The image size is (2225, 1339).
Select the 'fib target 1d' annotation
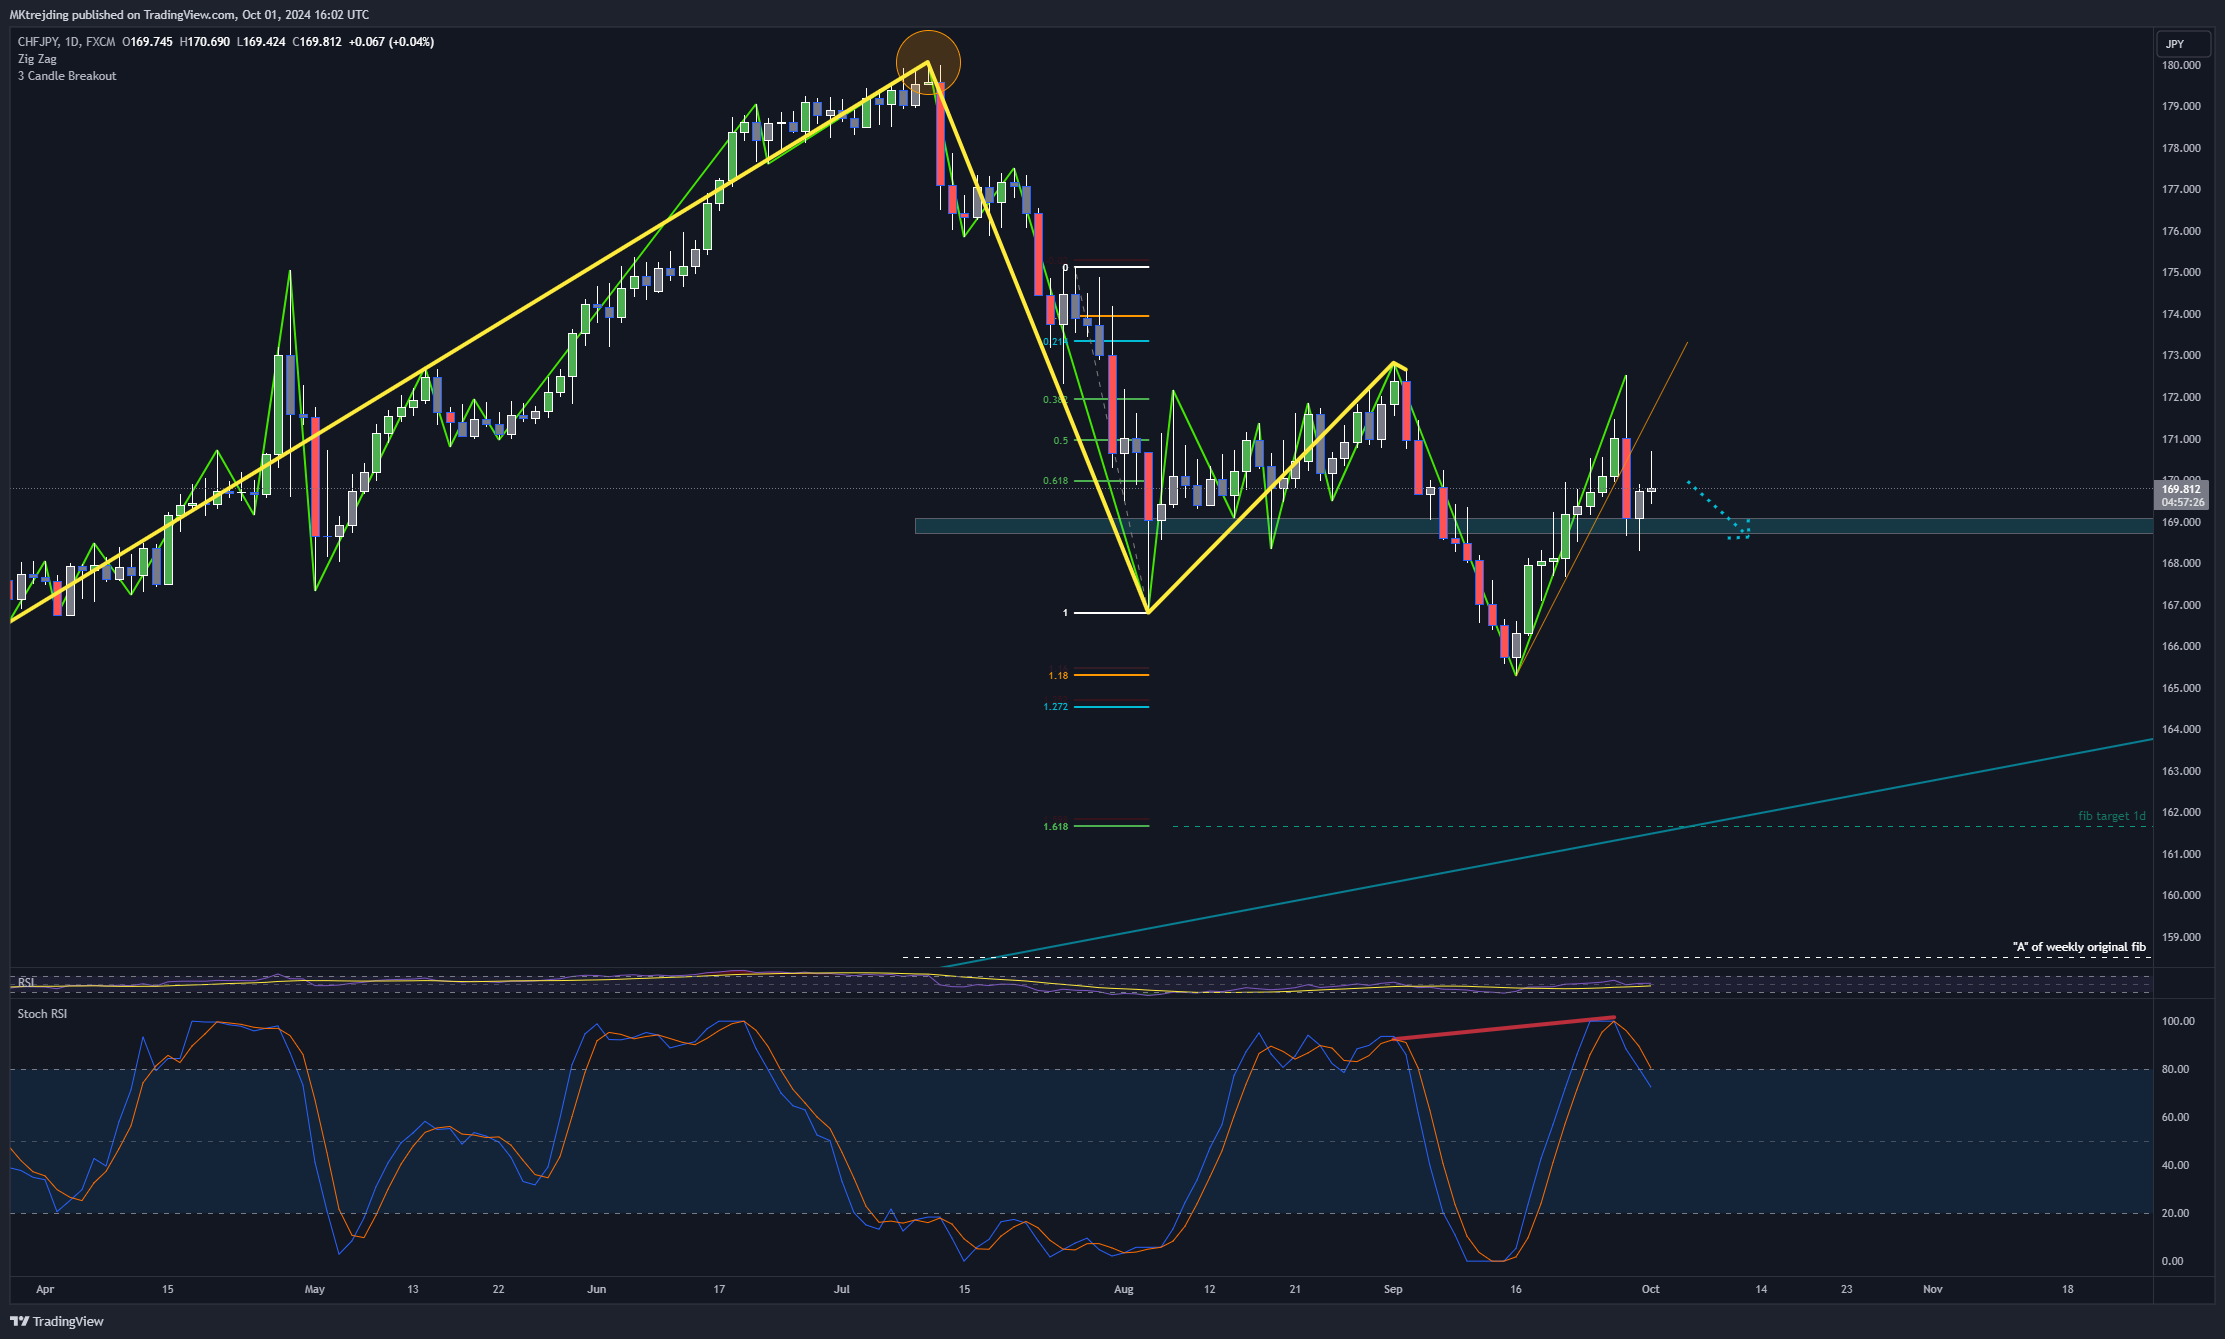click(x=2111, y=816)
